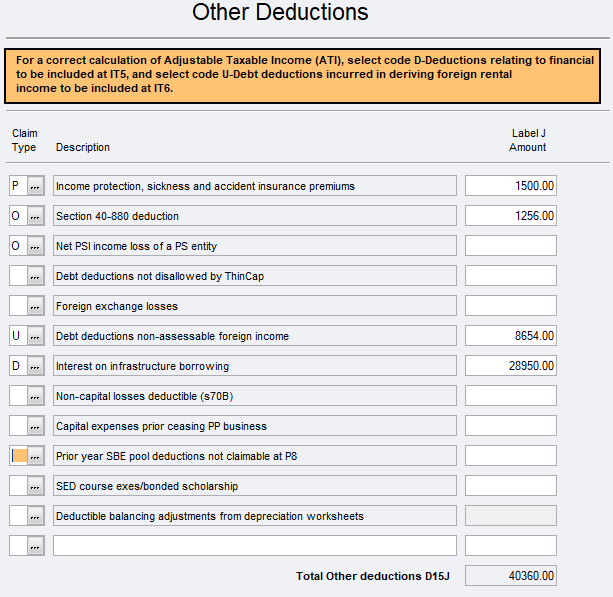Open lookup for Prior year SBE pool deductions
613x597 pixels.
point(36,456)
